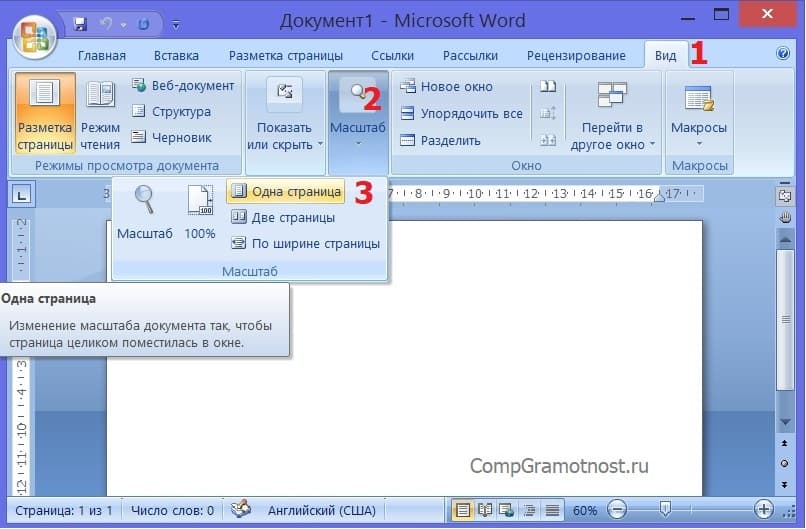Viewport: 806px width, 529px height.
Task: Open Customize Quick Access Toolbar arrow
Action: pos(176,24)
